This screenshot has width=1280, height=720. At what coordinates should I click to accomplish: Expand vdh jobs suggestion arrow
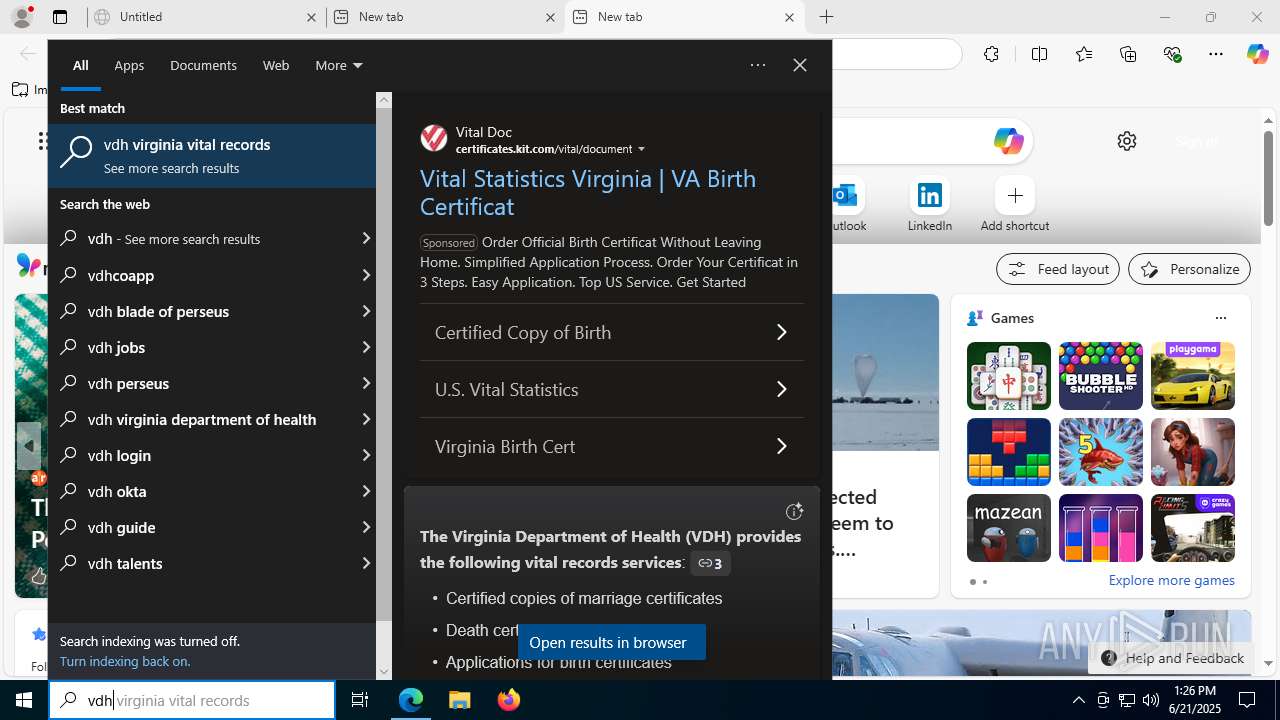pyautogui.click(x=365, y=347)
